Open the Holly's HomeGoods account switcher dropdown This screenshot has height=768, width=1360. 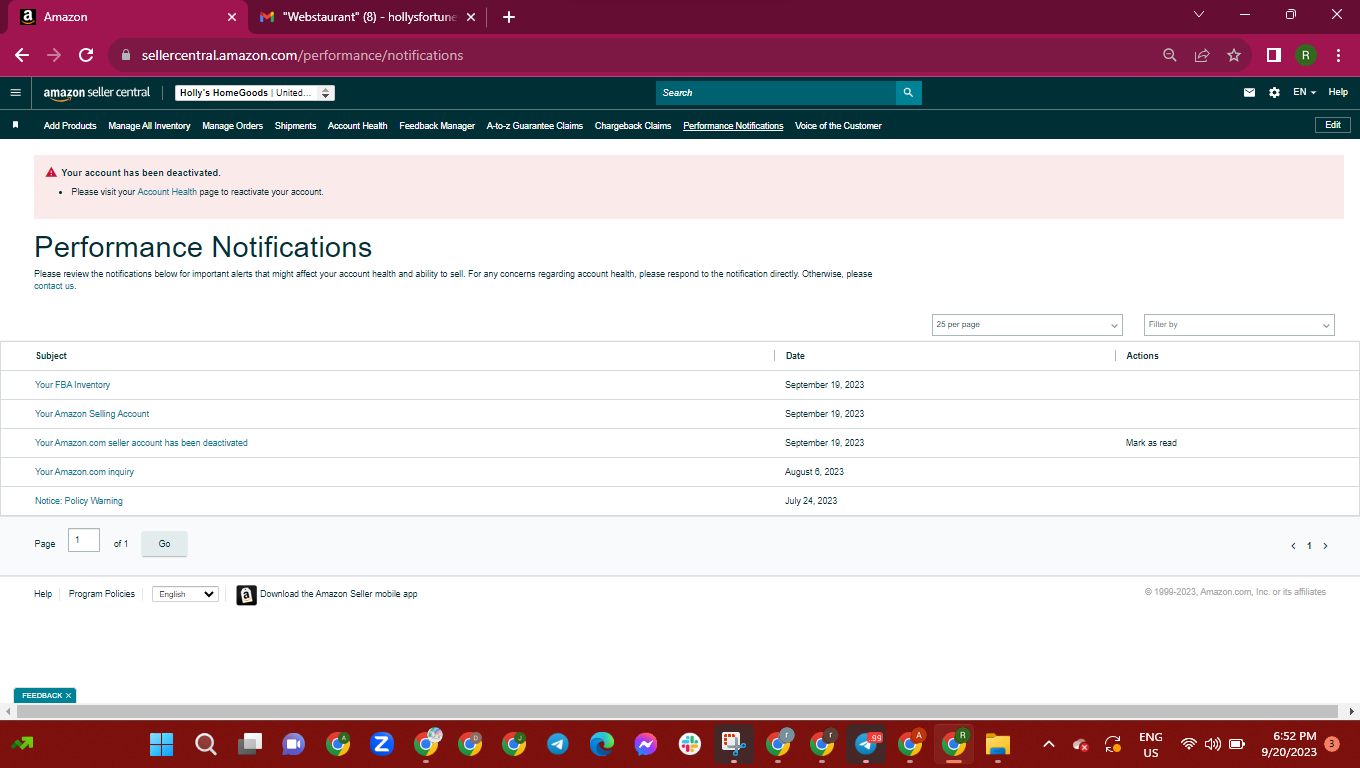pyautogui.click(x=255, y=93)
